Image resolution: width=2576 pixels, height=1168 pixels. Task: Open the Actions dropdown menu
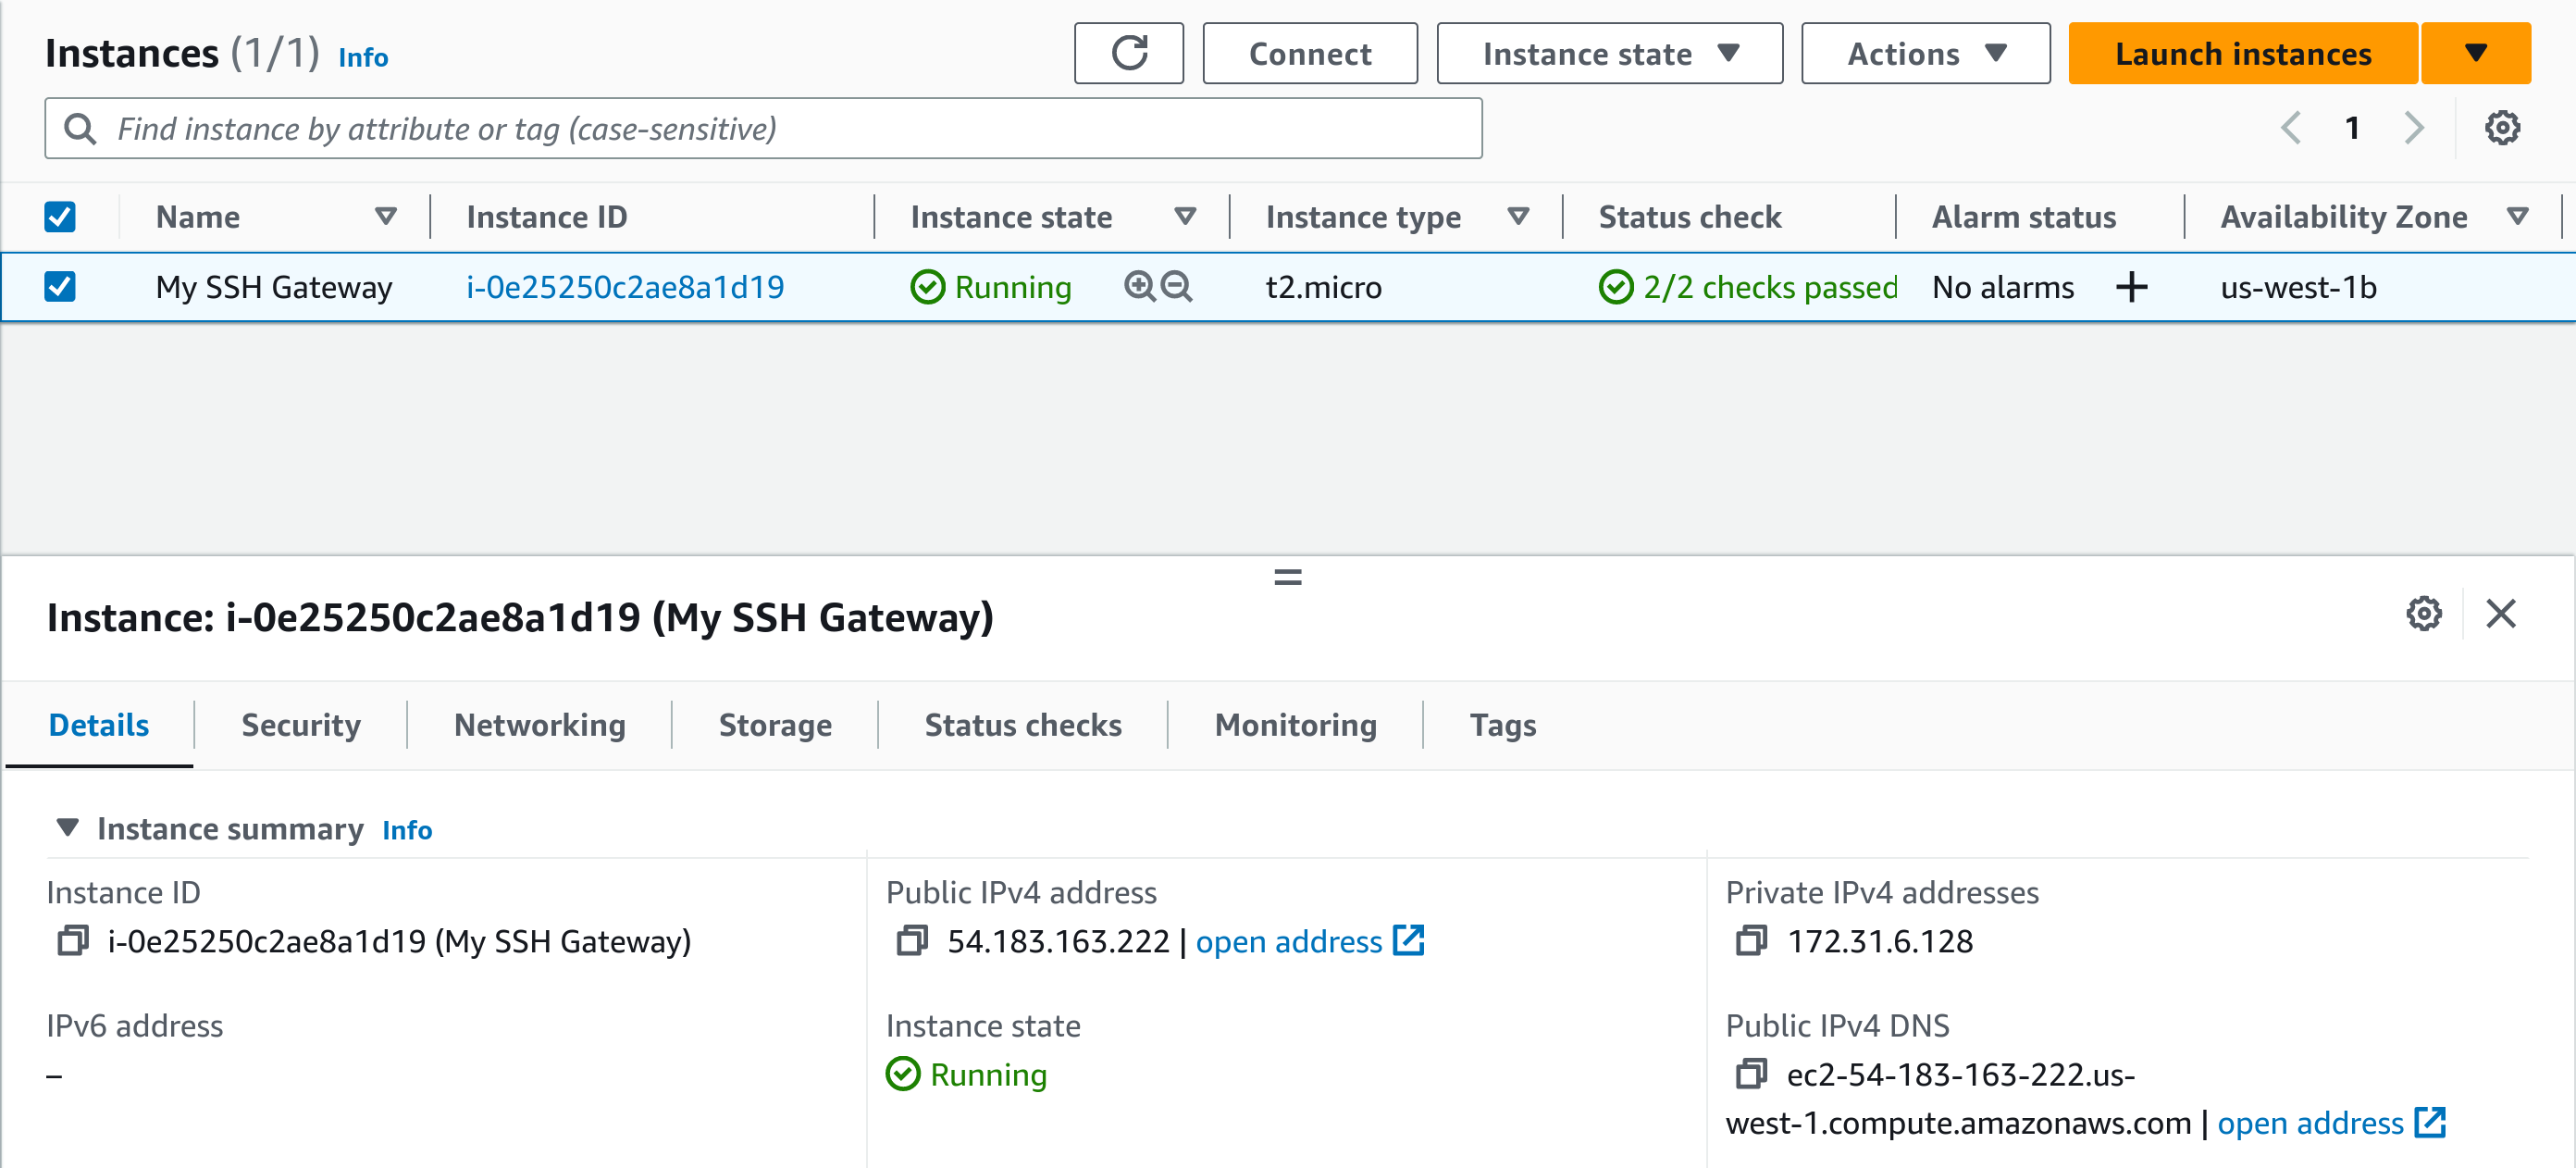click(x=1925, y=53)
